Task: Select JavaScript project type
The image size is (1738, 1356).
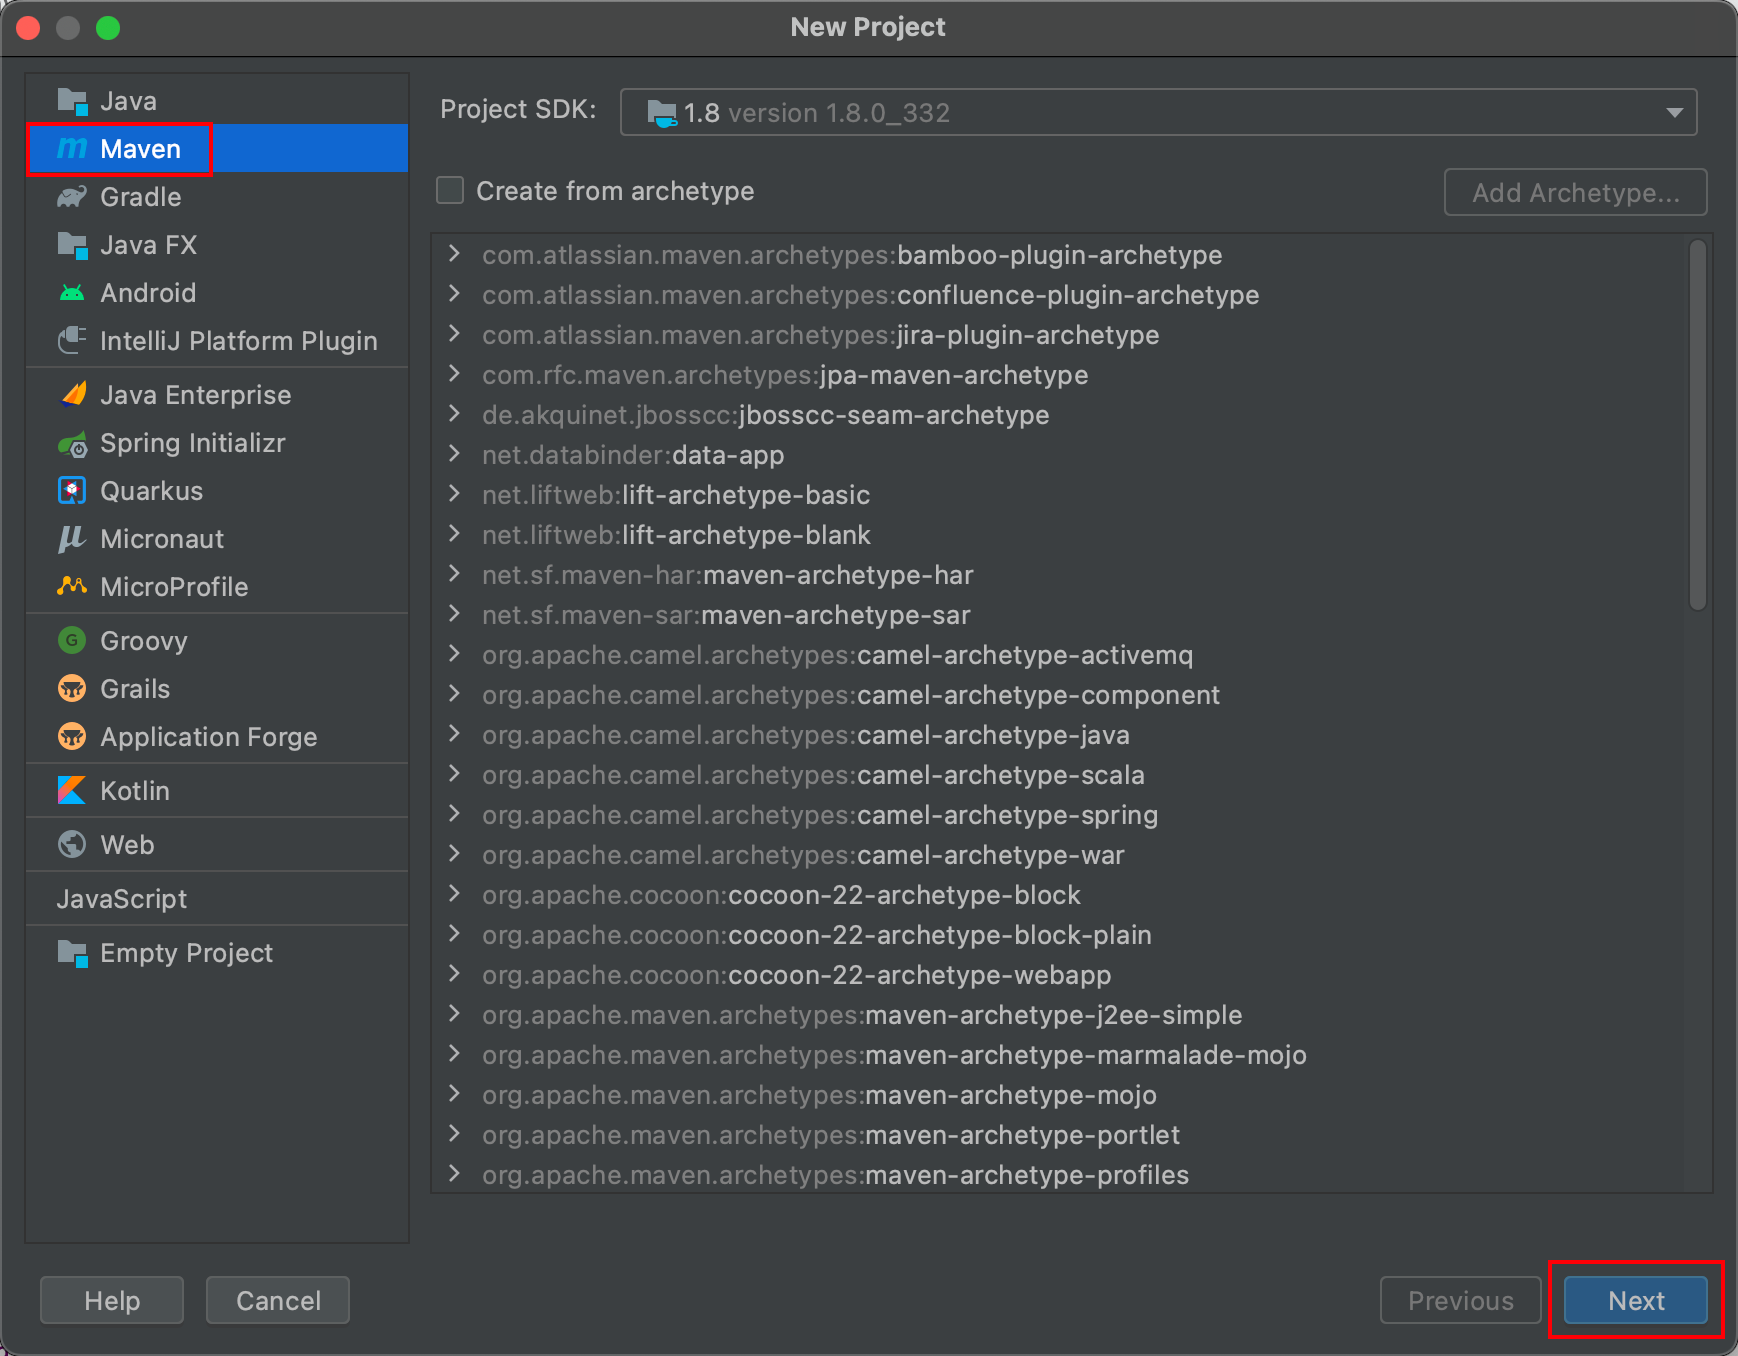Action: pos(217,899)
